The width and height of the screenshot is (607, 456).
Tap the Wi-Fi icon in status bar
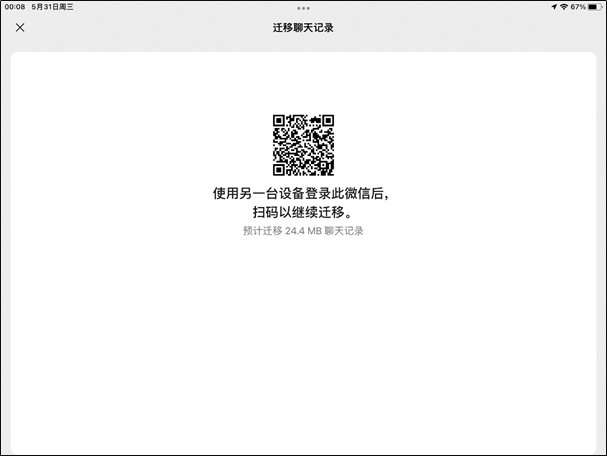(x=564, y=7)
